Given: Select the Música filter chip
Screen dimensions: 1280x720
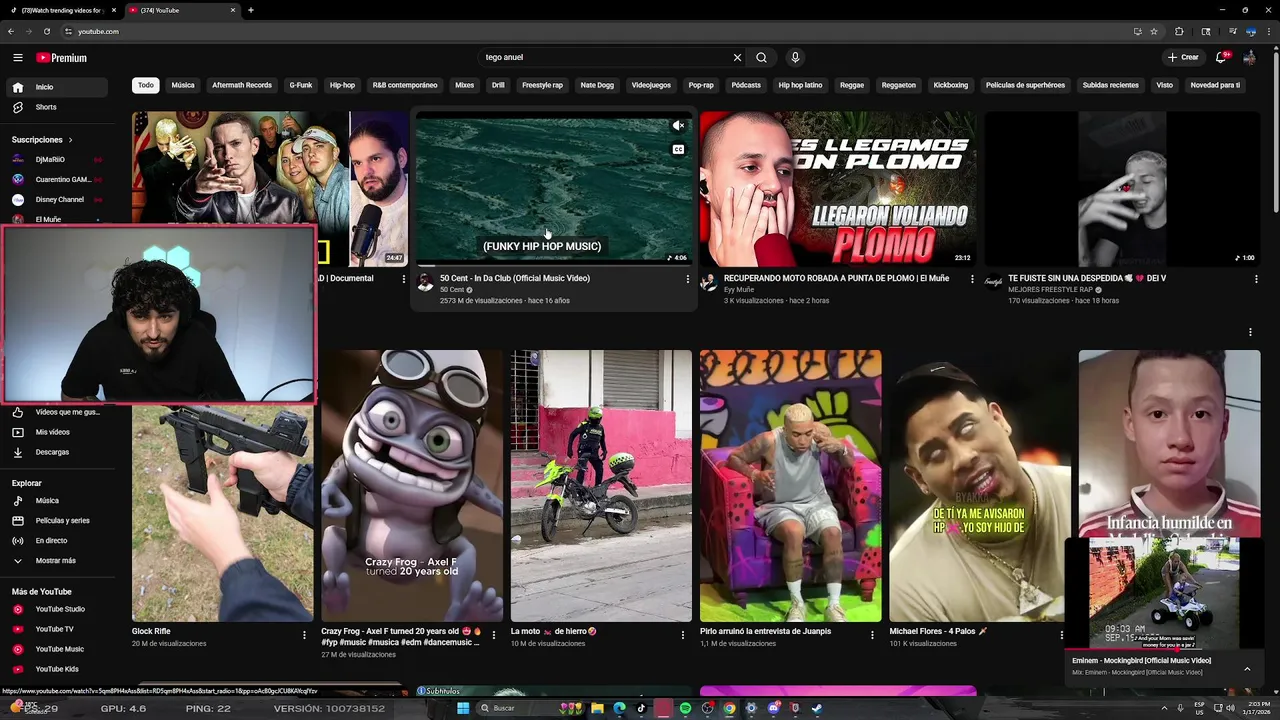Looking at the screenshot, I should (x=183, y=85).
